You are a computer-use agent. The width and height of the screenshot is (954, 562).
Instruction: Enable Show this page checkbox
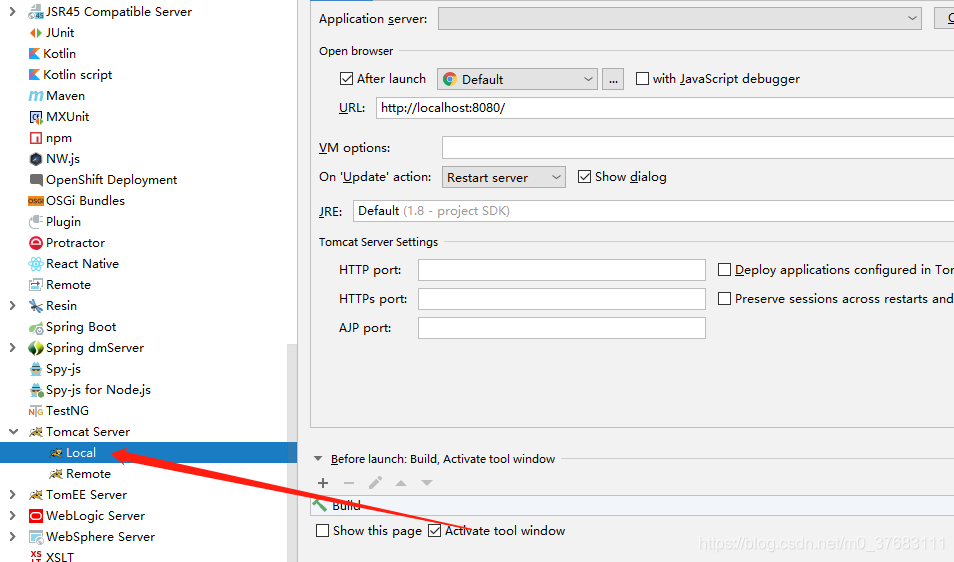322,530
